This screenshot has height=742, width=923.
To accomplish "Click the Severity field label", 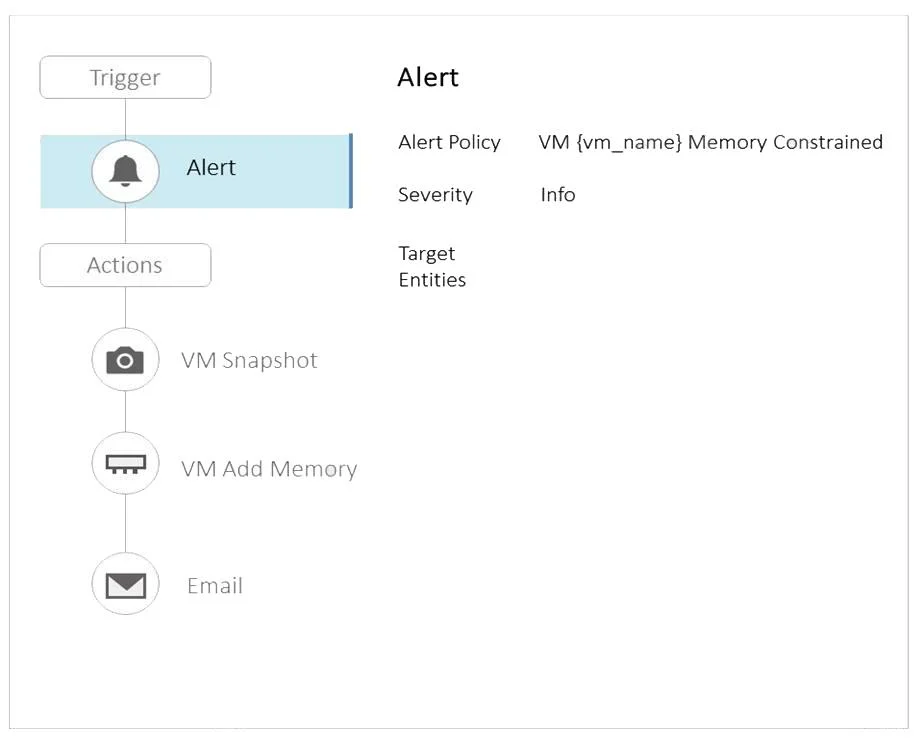I will point(435,195).
